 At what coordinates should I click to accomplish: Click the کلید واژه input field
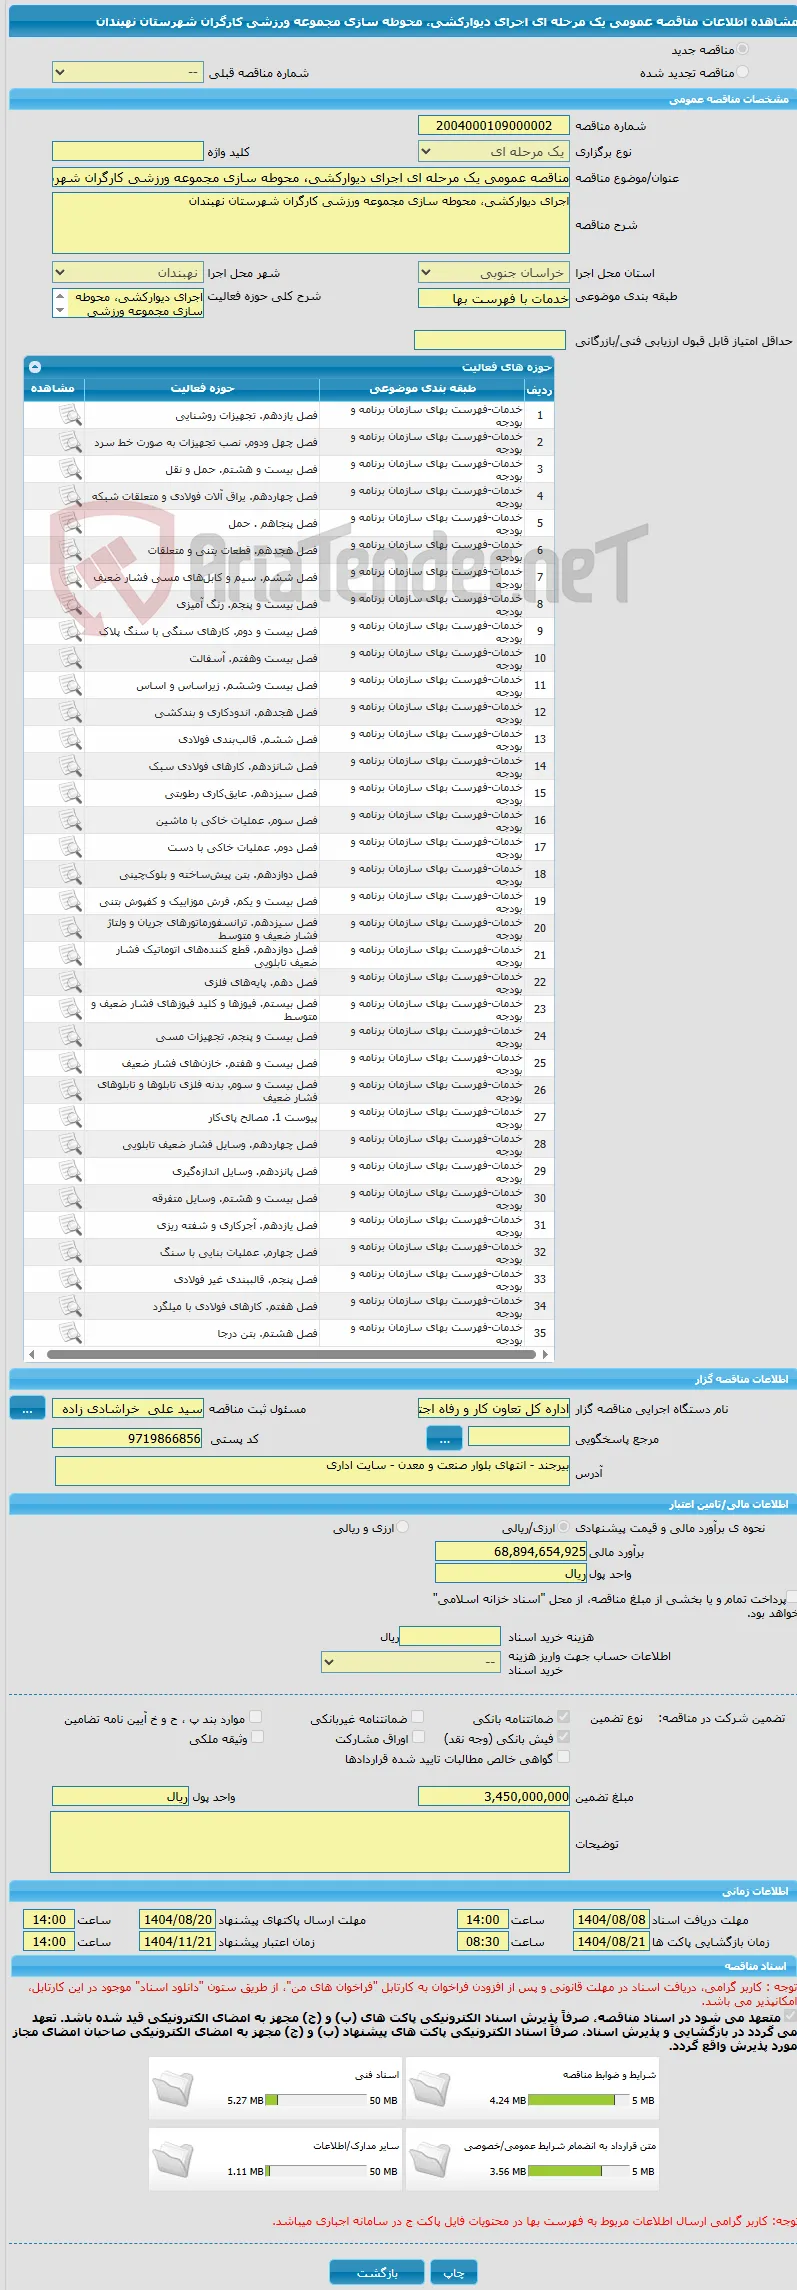point(128,152)
